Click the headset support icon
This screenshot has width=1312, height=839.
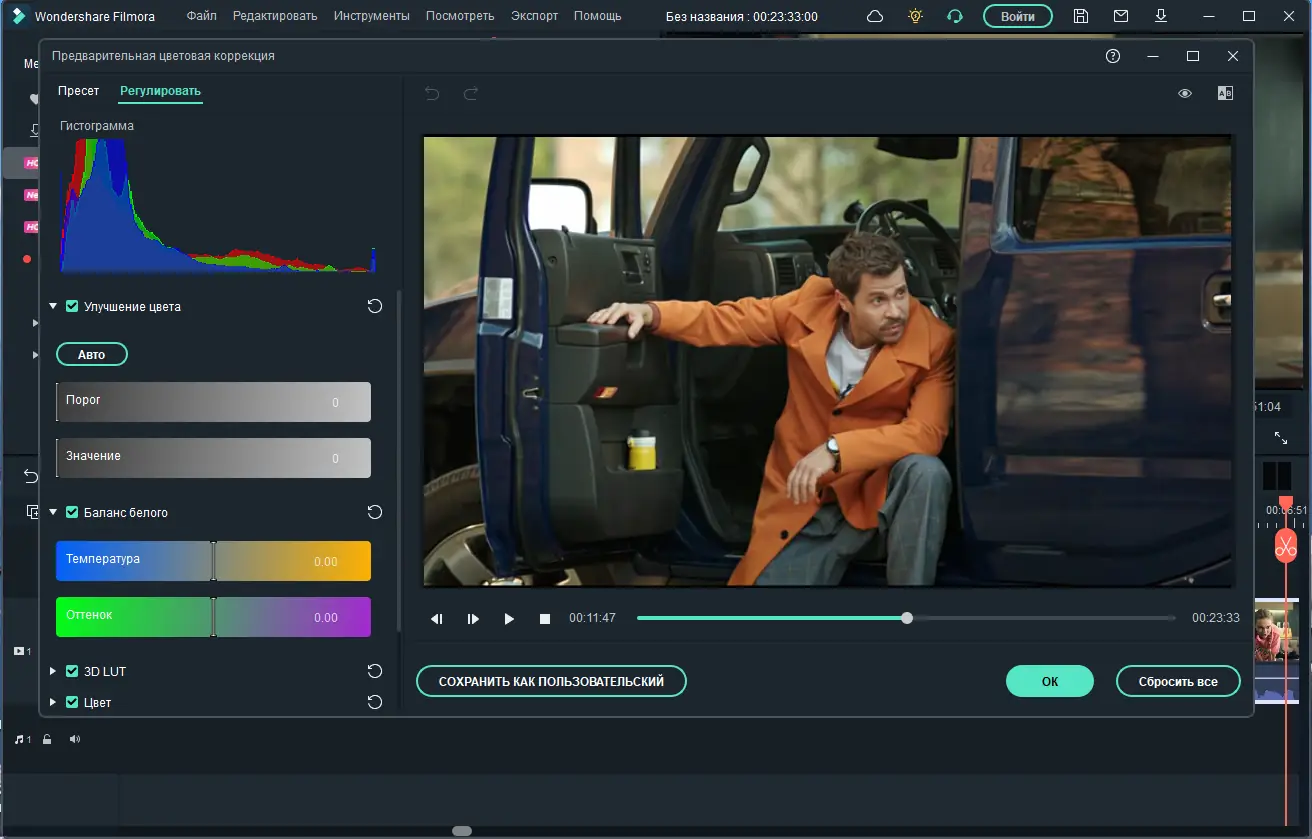coord(955,16)
